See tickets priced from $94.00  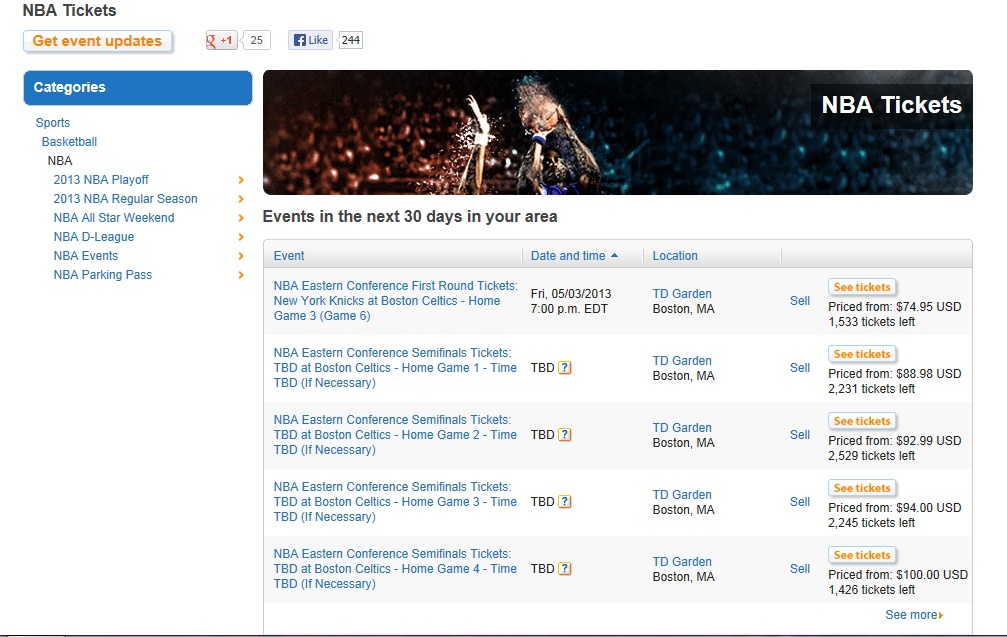pyautogui.click(x=862, y=488)
